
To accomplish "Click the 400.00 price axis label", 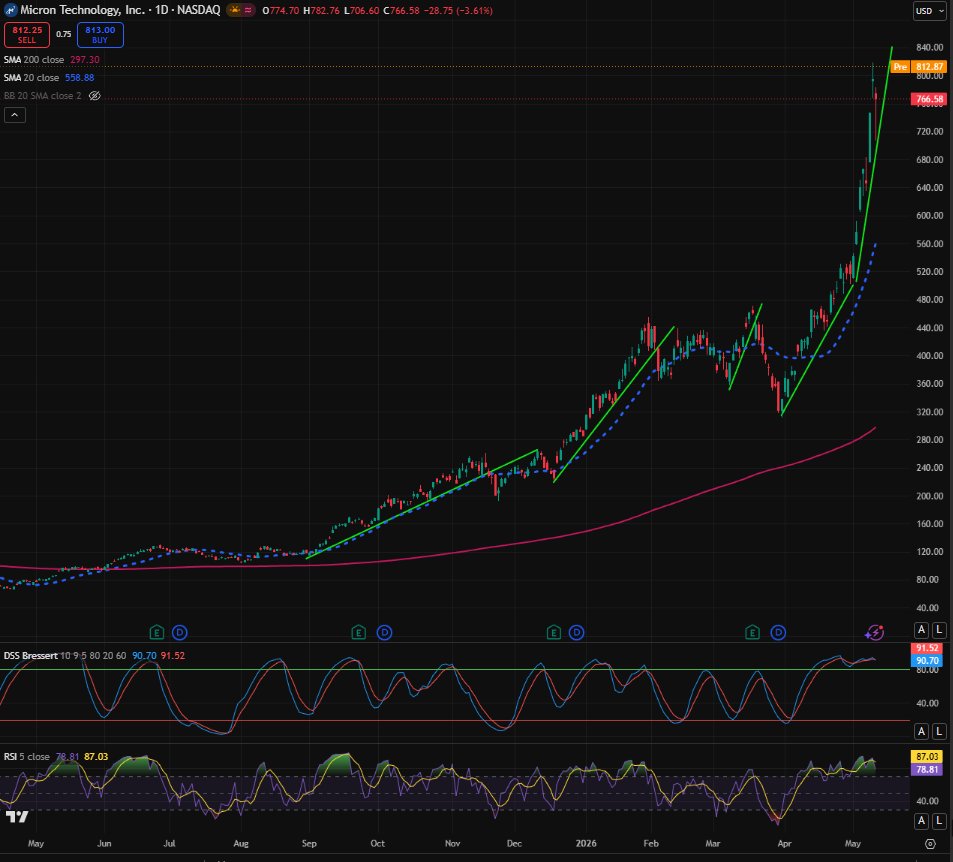I will (x=929, y=356).
